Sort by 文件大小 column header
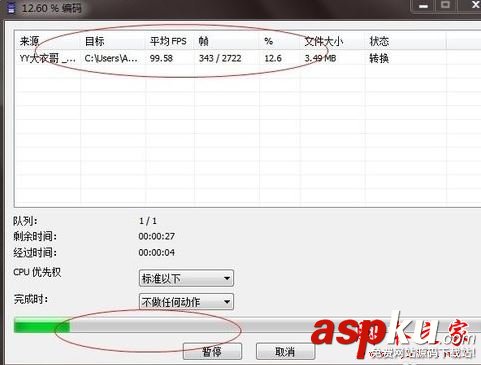This screenshot has height=365, width=481. tap(333, 41)
